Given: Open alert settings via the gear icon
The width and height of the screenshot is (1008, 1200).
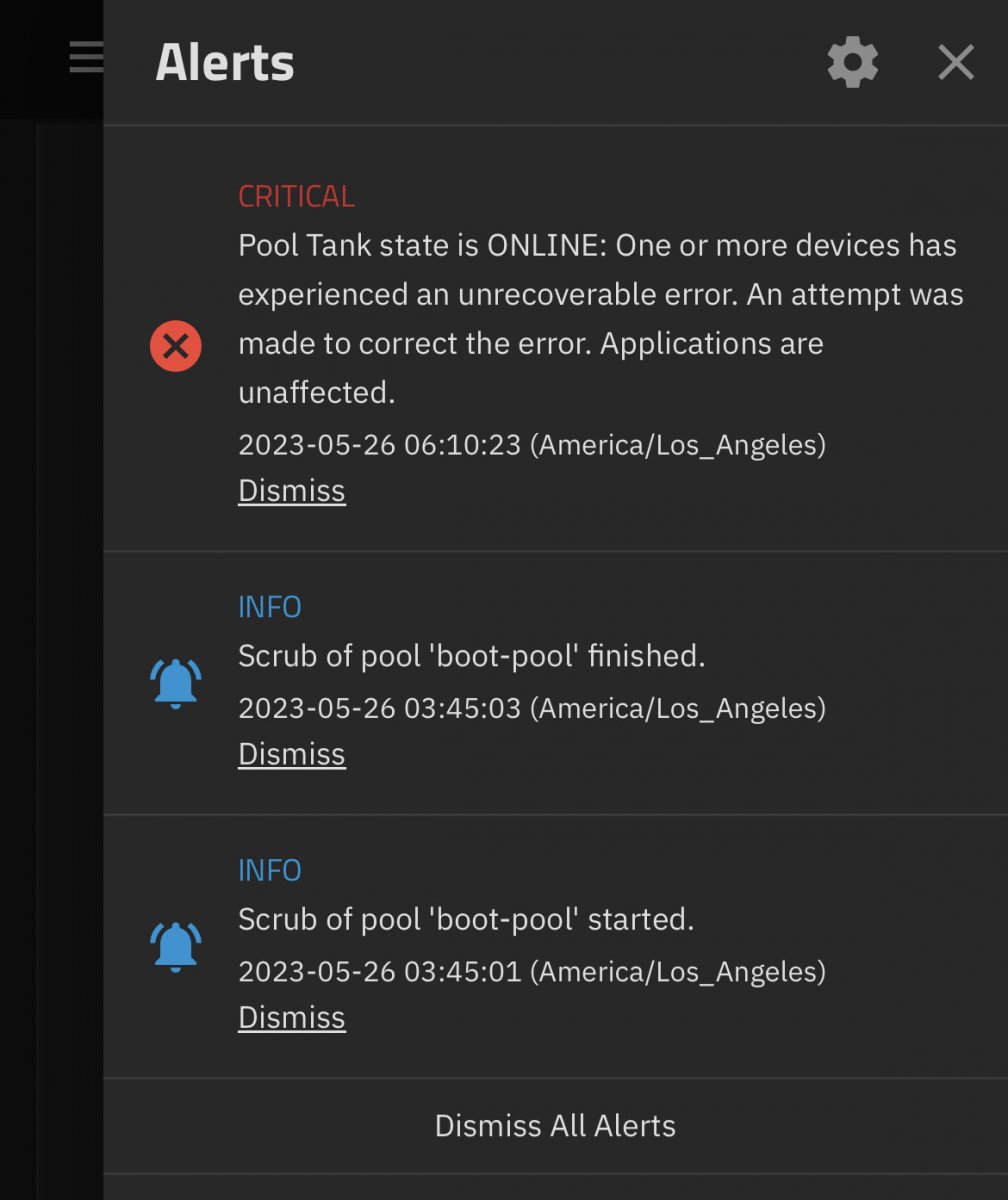Looking at the screenshot, I should click(x=852, y=63).
